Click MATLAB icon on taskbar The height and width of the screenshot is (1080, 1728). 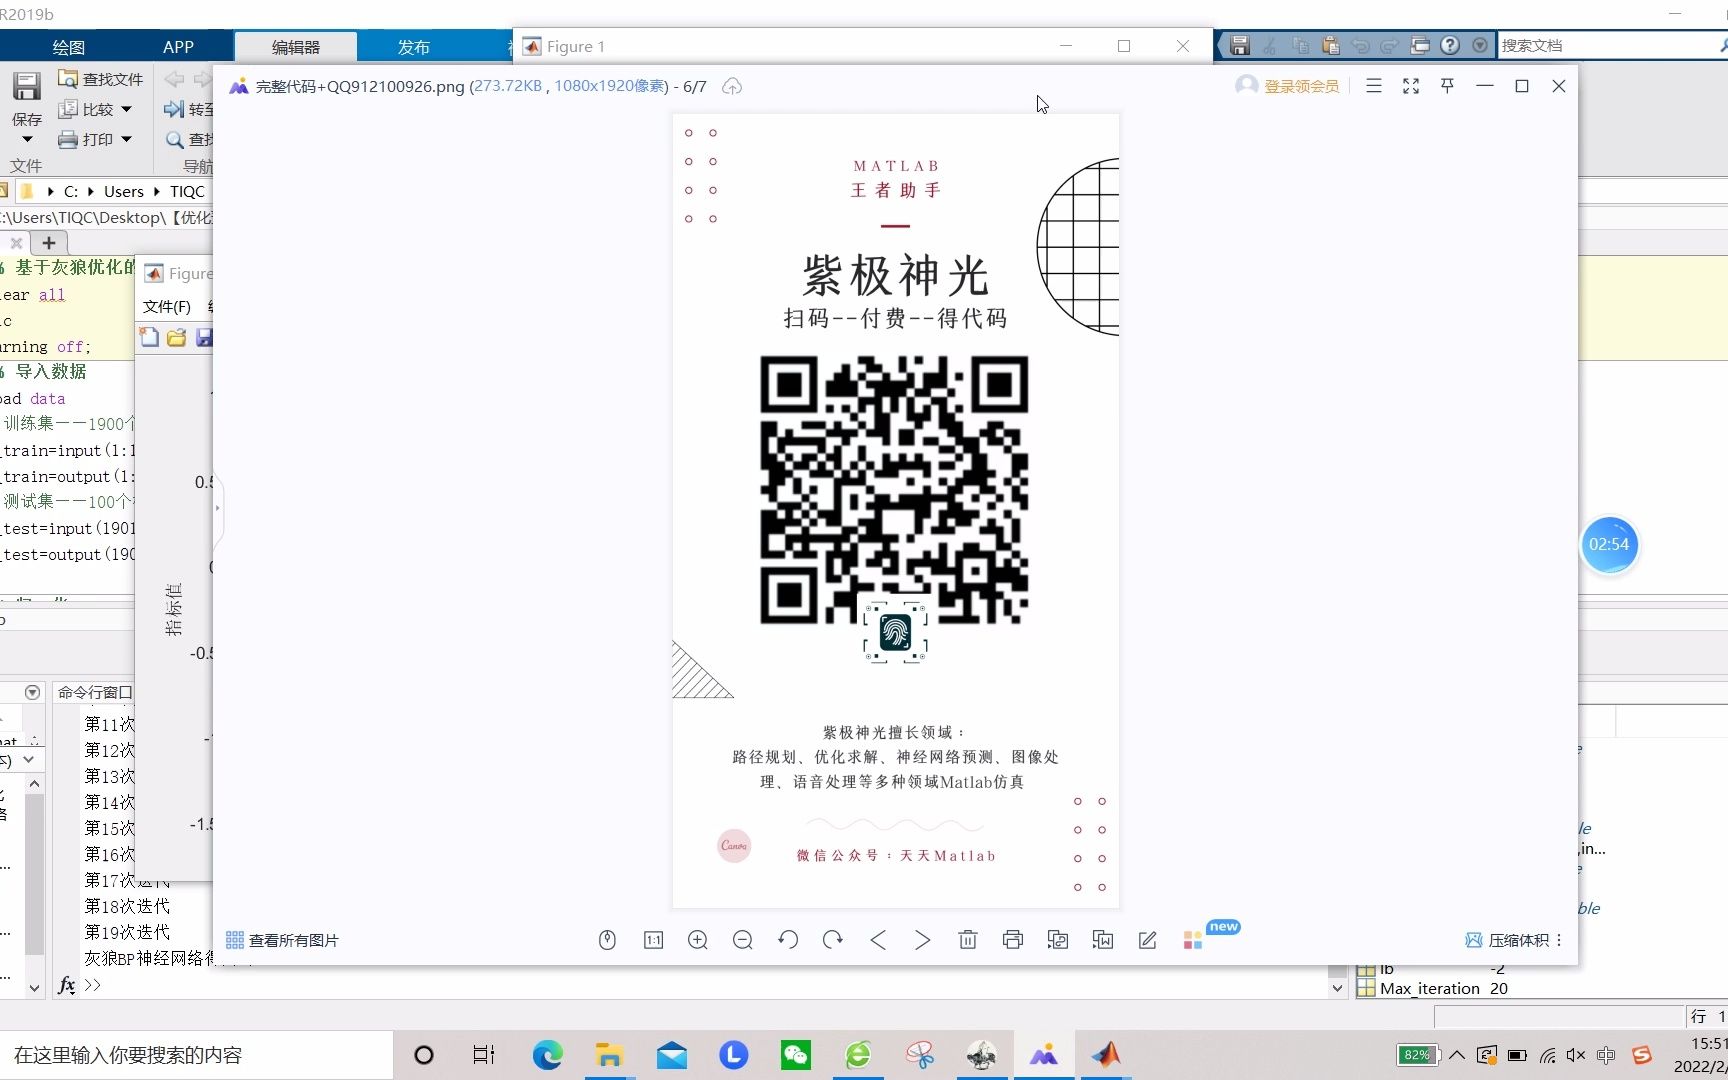point(1106,1055)
